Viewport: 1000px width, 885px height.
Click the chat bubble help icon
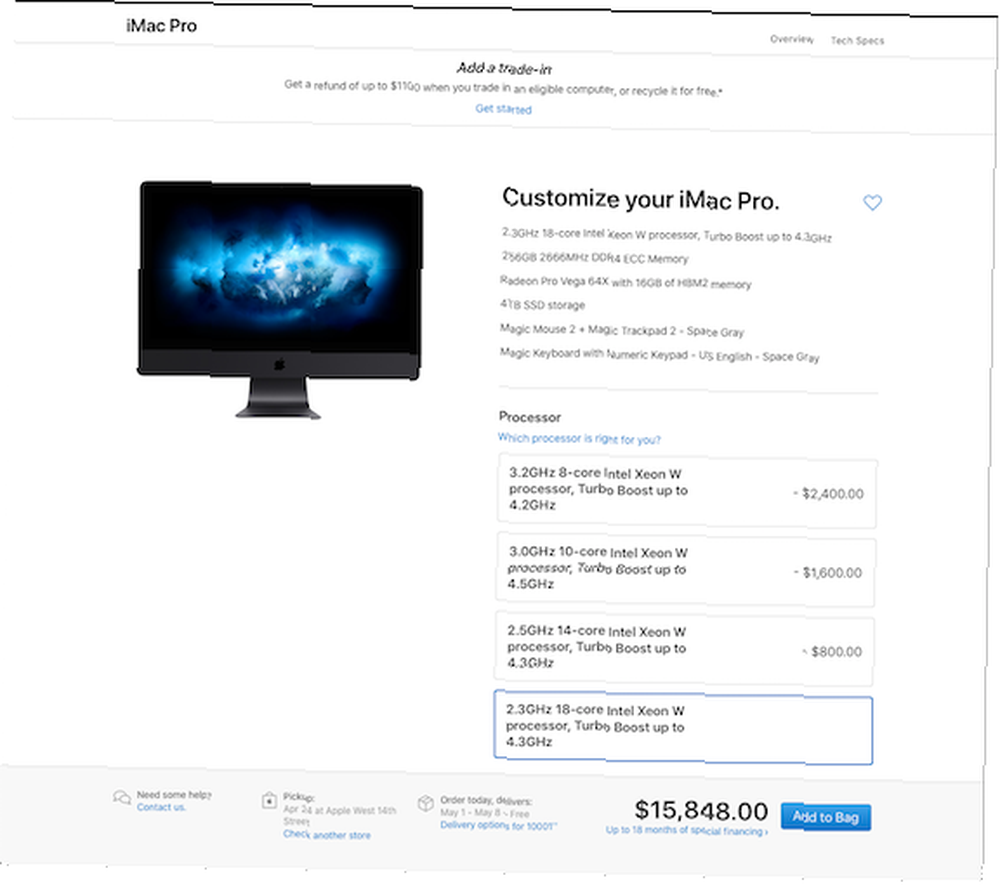[121, 797]
